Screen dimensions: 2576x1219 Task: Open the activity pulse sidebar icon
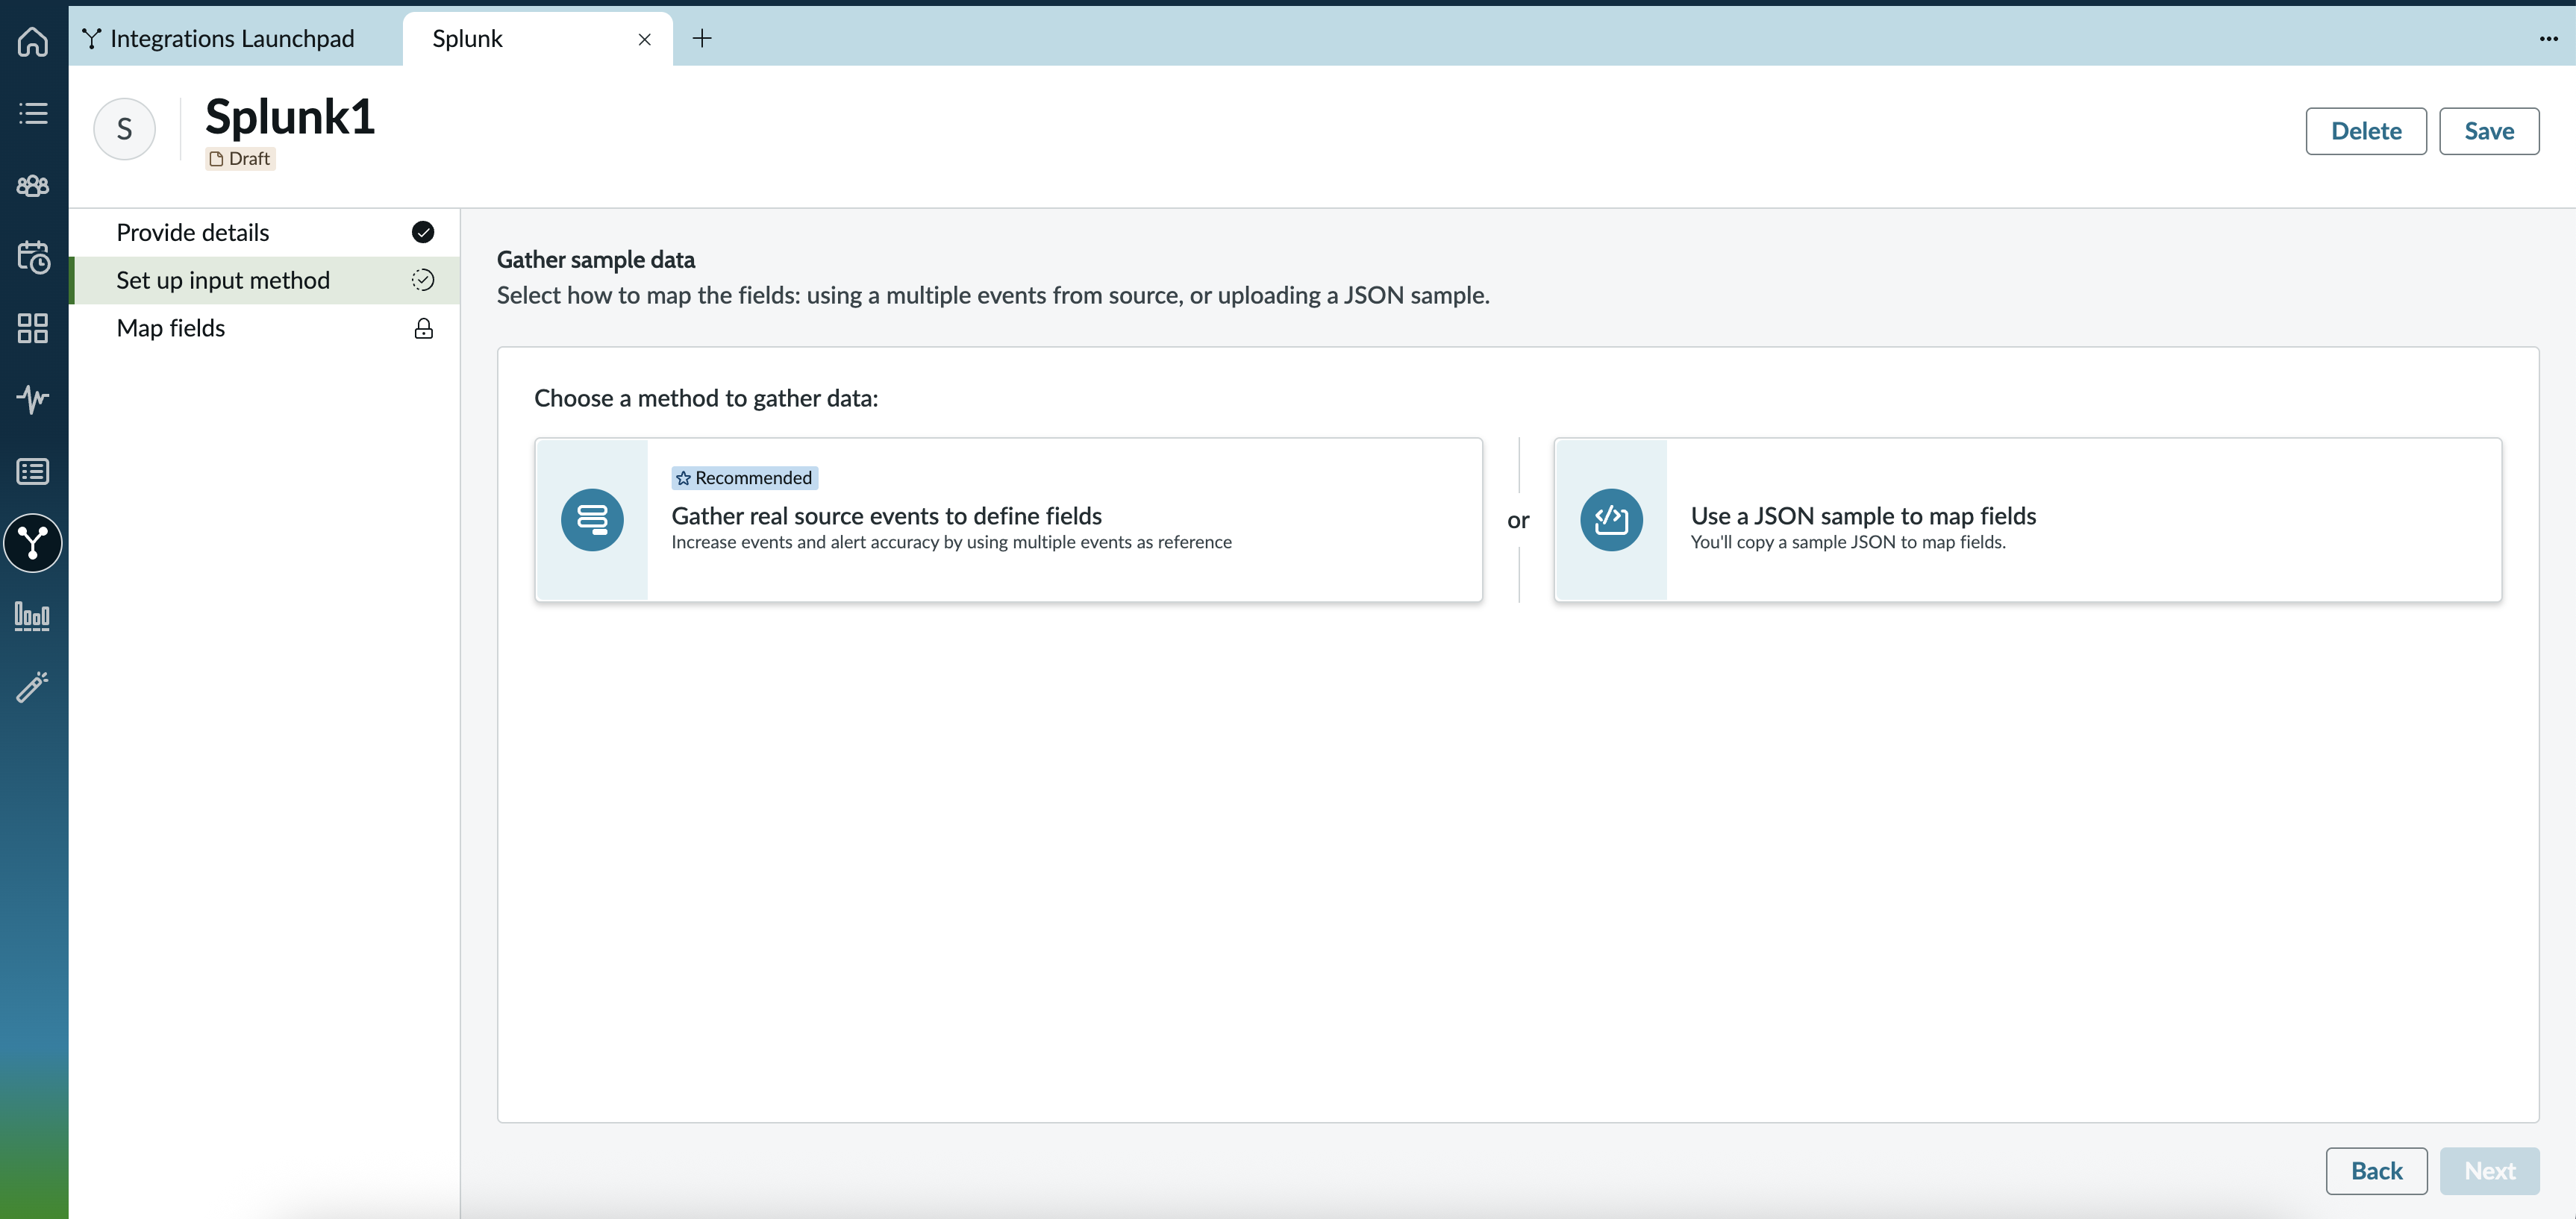coord(33,399)
